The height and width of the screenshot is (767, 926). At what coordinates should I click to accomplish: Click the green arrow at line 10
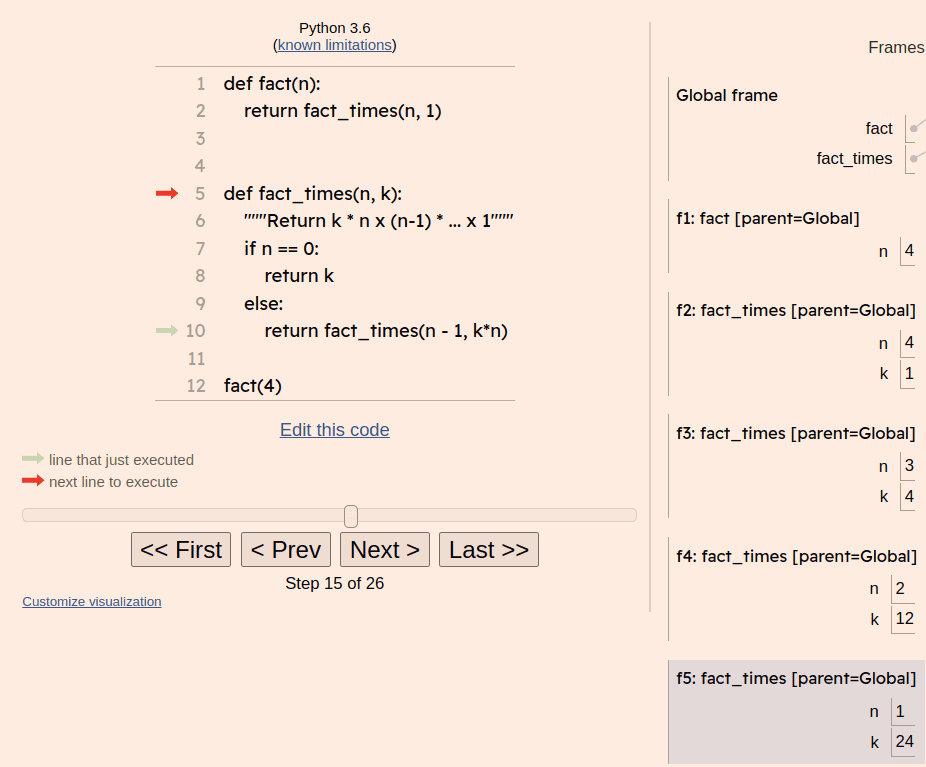167,330
